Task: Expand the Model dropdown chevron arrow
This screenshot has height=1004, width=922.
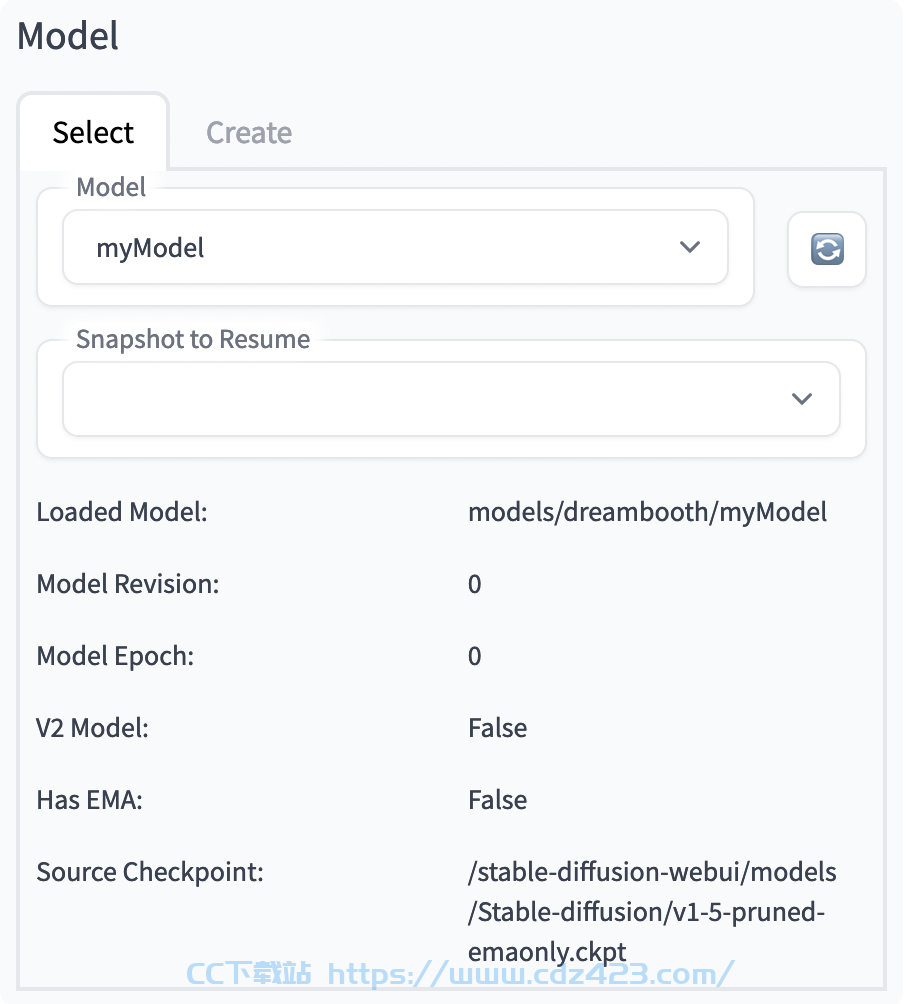Action: pos(690,247)
